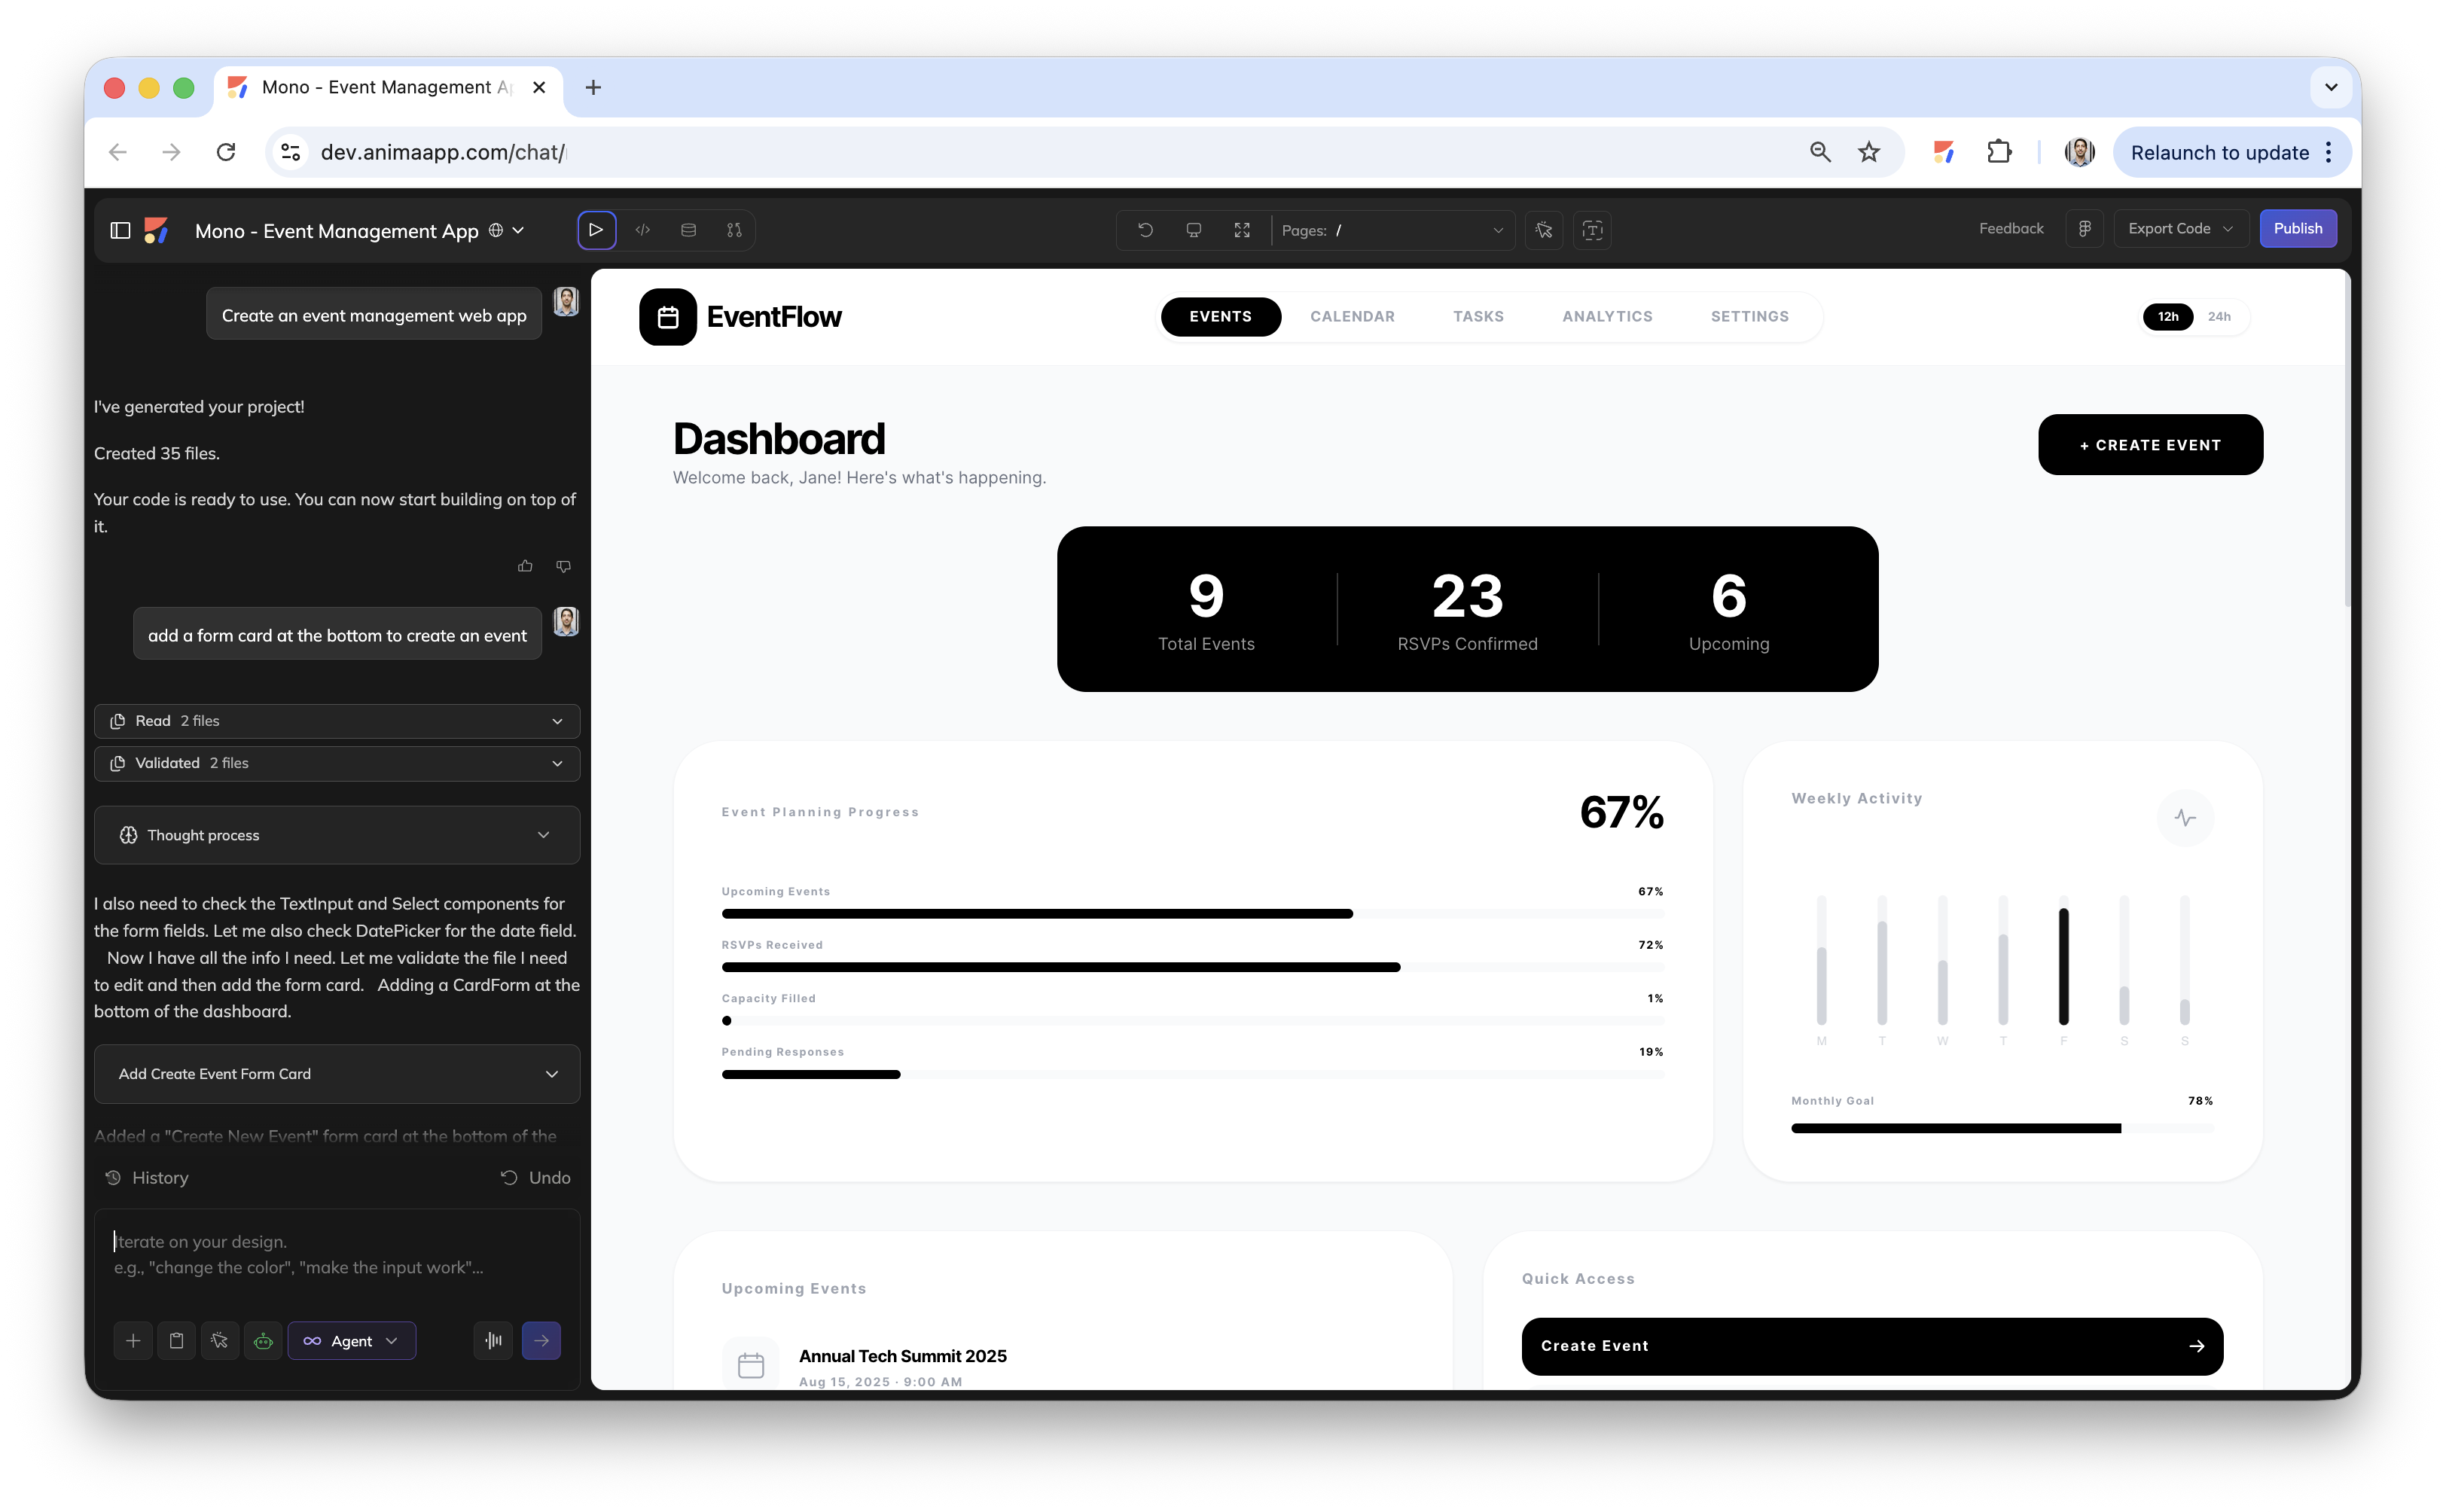Toggle the left sidebar panel icon
This screenshot has height=1512, width=2446.
(x=120, y=231)
